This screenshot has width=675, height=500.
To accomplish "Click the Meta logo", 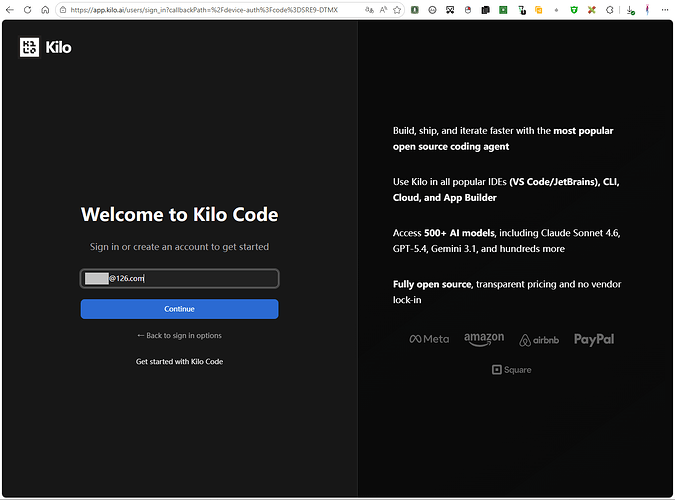I will 429,339.
